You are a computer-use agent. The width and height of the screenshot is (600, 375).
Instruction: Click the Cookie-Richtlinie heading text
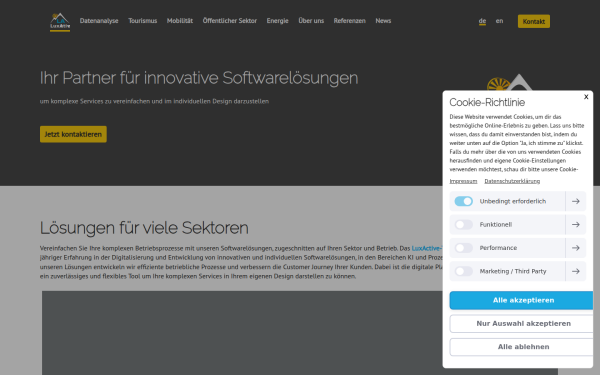(487, 103)
